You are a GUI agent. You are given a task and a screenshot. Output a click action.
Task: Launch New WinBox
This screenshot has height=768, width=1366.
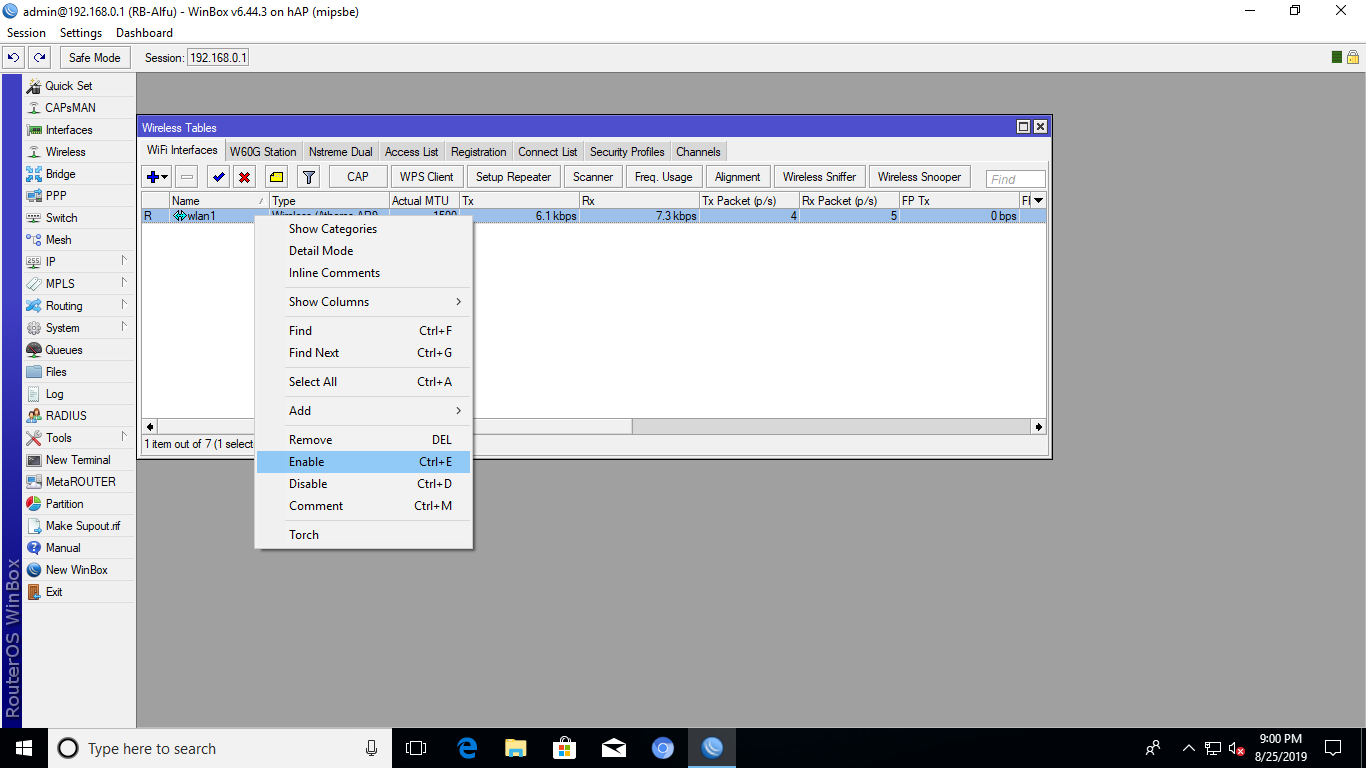click(x=78, y=570)
